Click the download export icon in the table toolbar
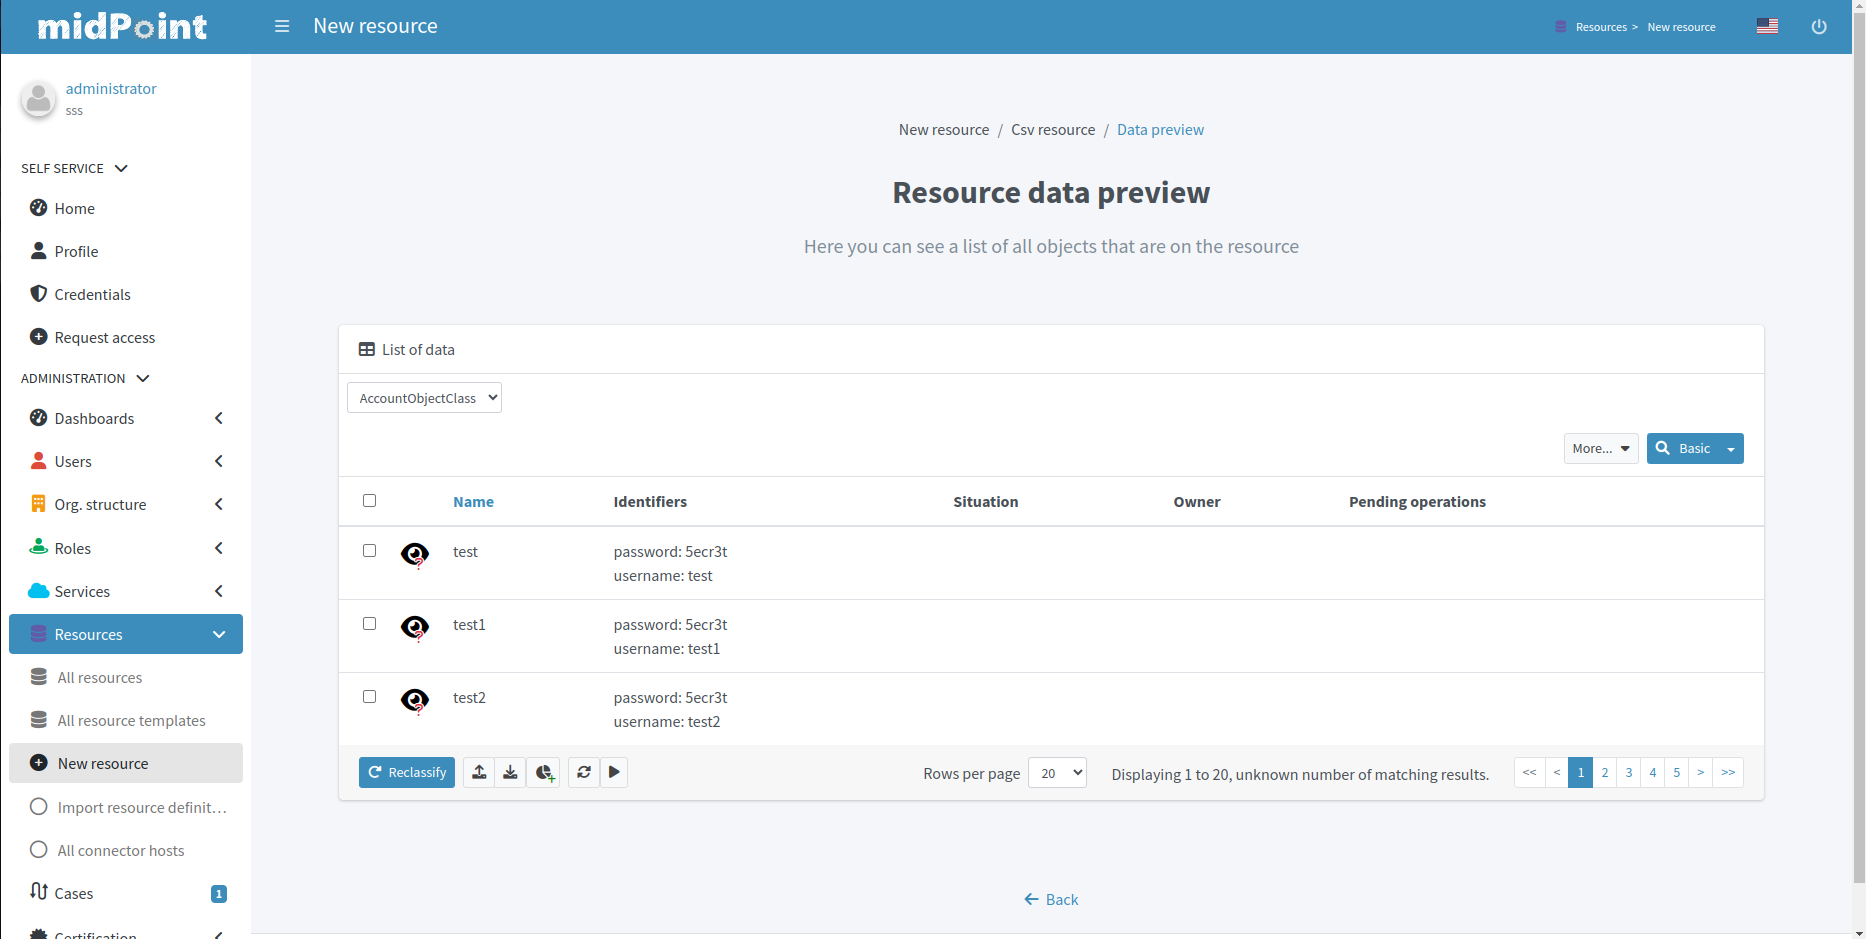 pos(510,772)
